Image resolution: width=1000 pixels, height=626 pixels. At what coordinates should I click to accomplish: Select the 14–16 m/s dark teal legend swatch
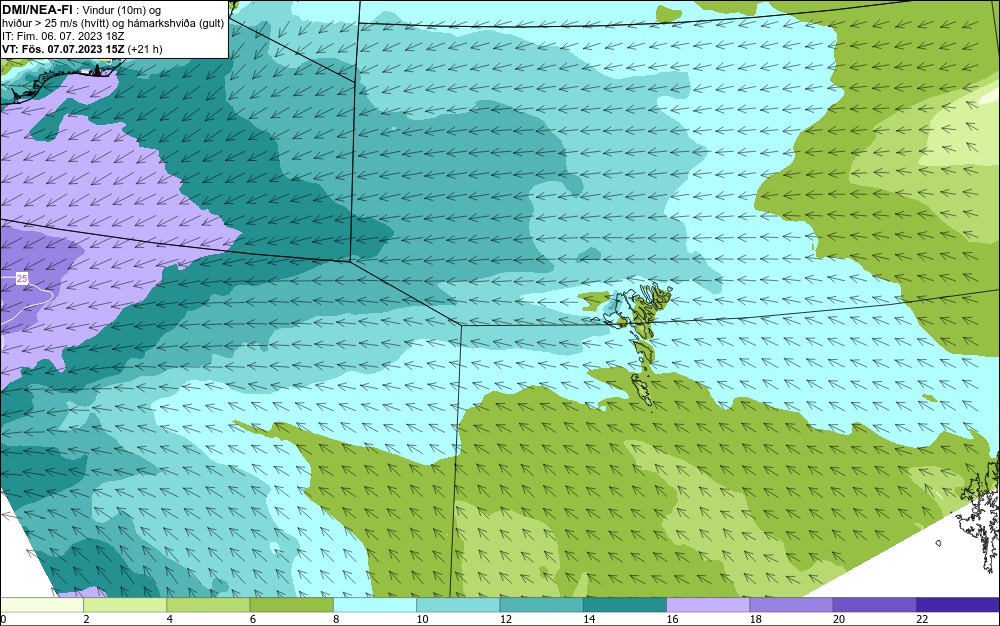pos(625,605)
